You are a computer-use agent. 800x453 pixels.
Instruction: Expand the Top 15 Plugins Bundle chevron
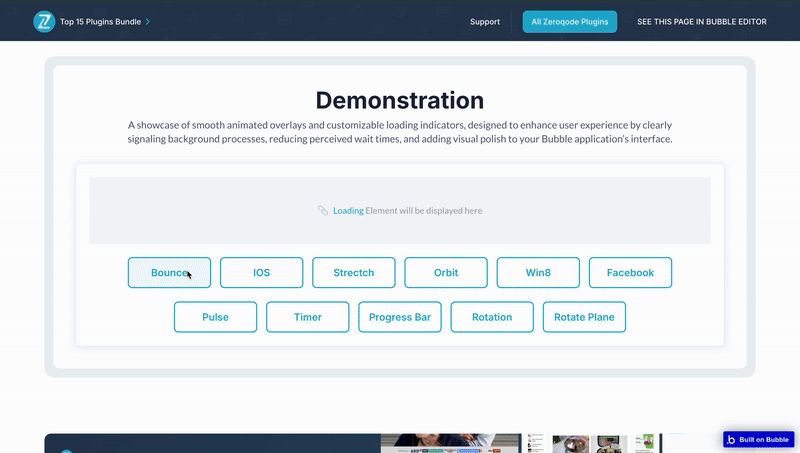coord(148,21)
